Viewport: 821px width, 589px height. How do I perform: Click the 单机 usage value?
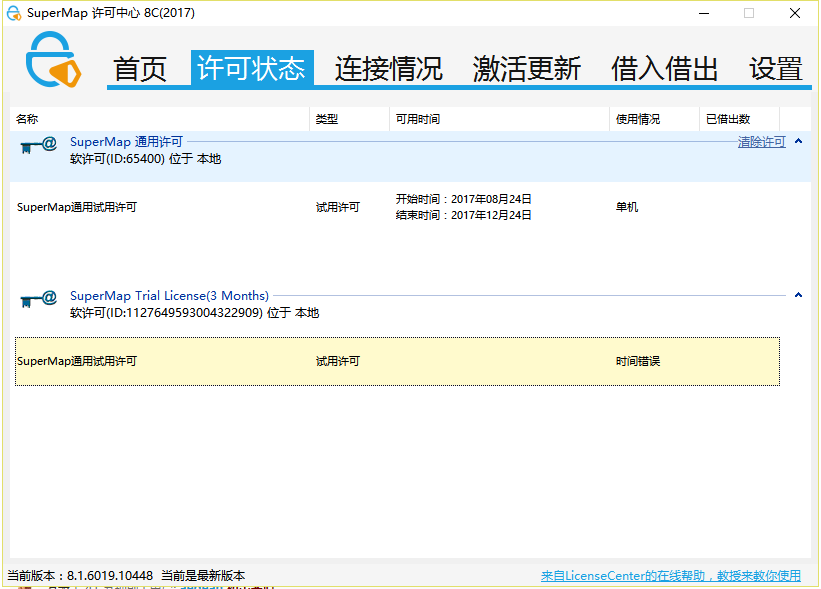coord(627,207)
